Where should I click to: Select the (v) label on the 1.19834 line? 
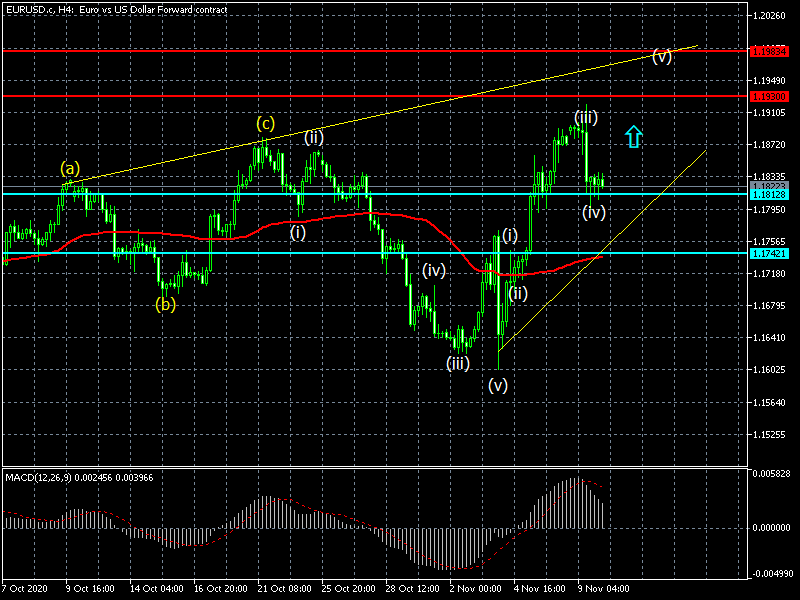click(662, 56)
